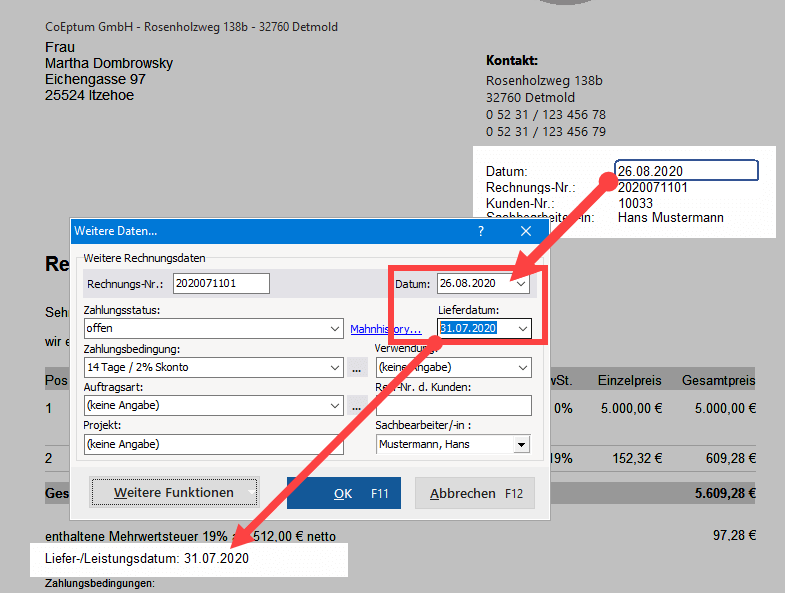
Task: Open the Weitere Funktionen menu button
Action: click(x=174, y=493)
